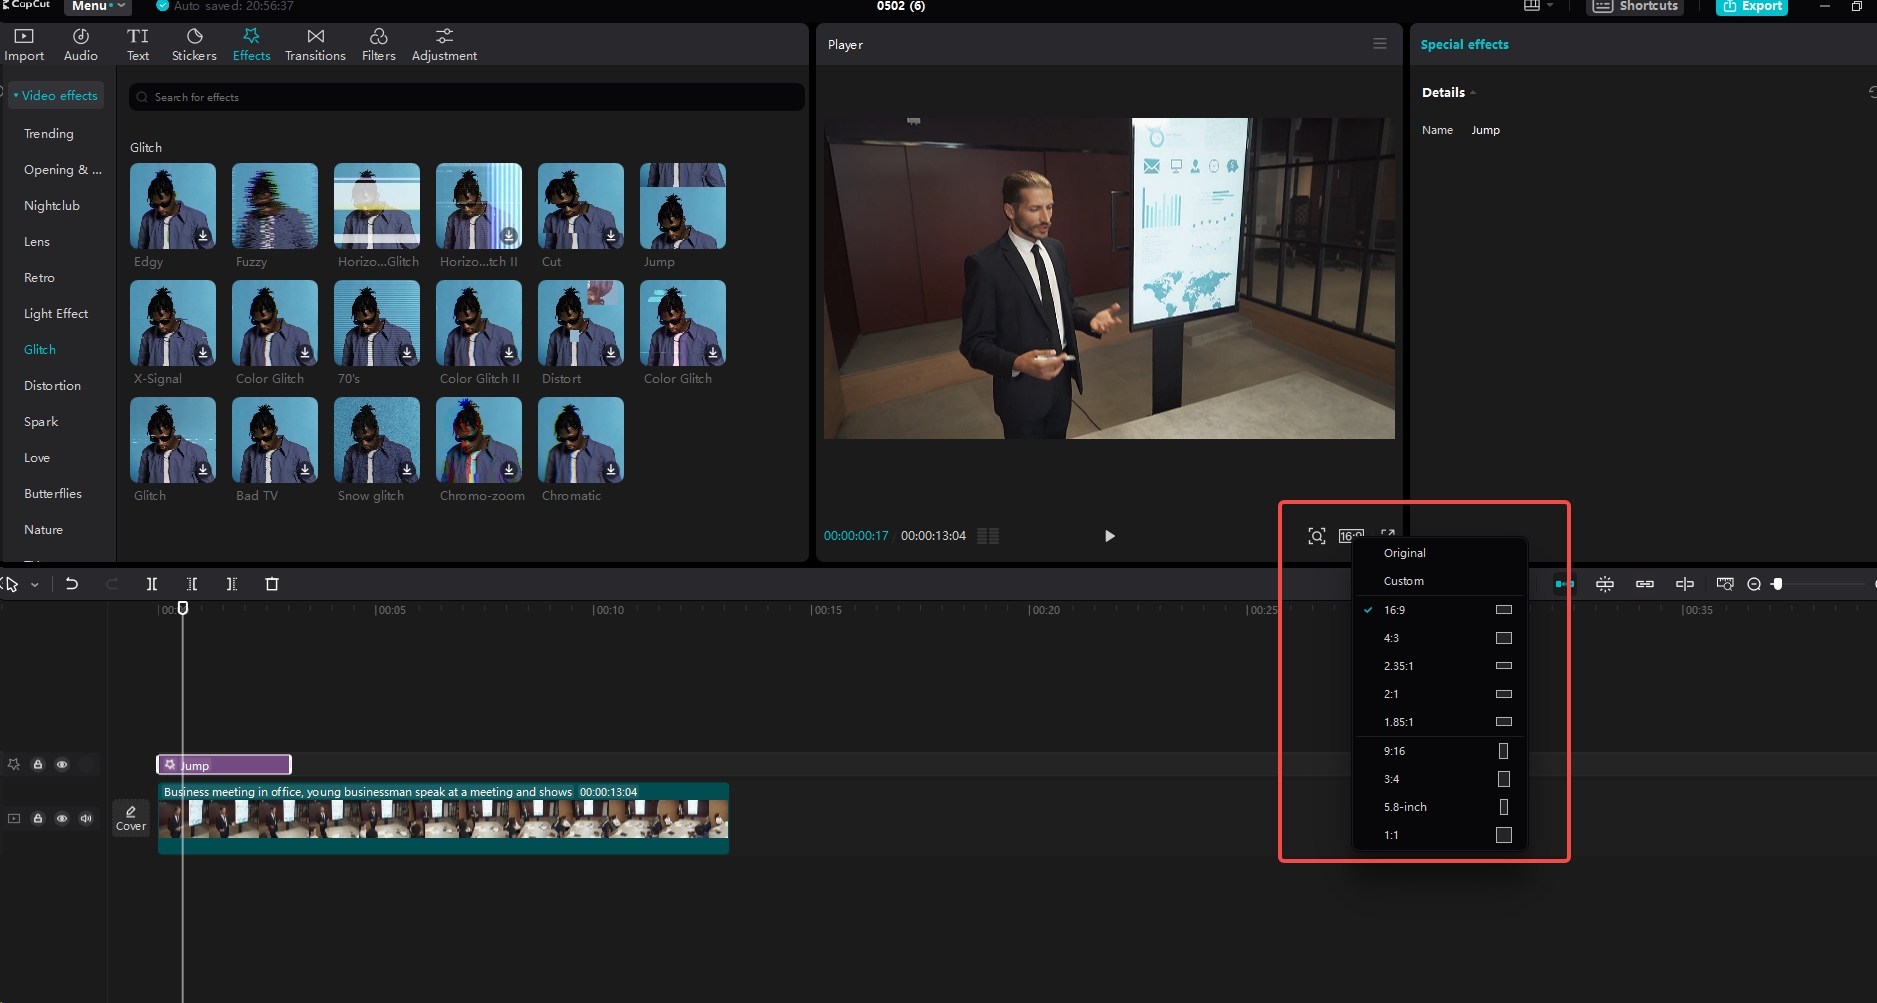Open the Audio panel icon
Viewport: 1877px width, 1003px height.
(79, 43)
